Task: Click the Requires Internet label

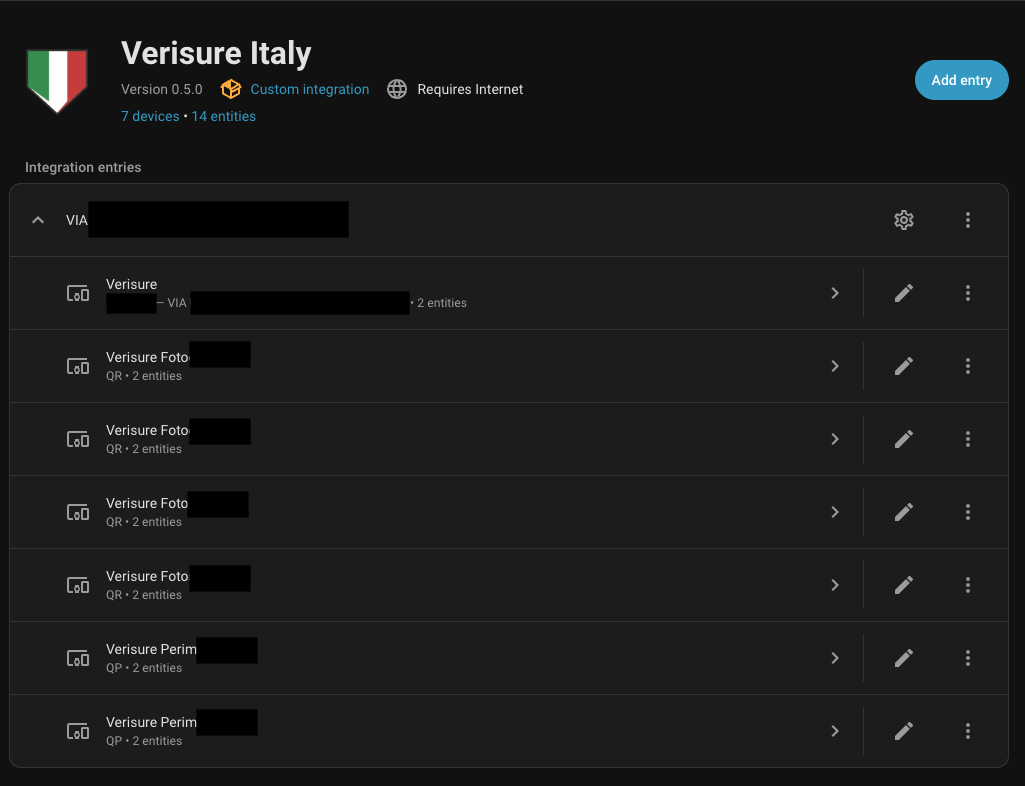Action: [x=470, y=89]
